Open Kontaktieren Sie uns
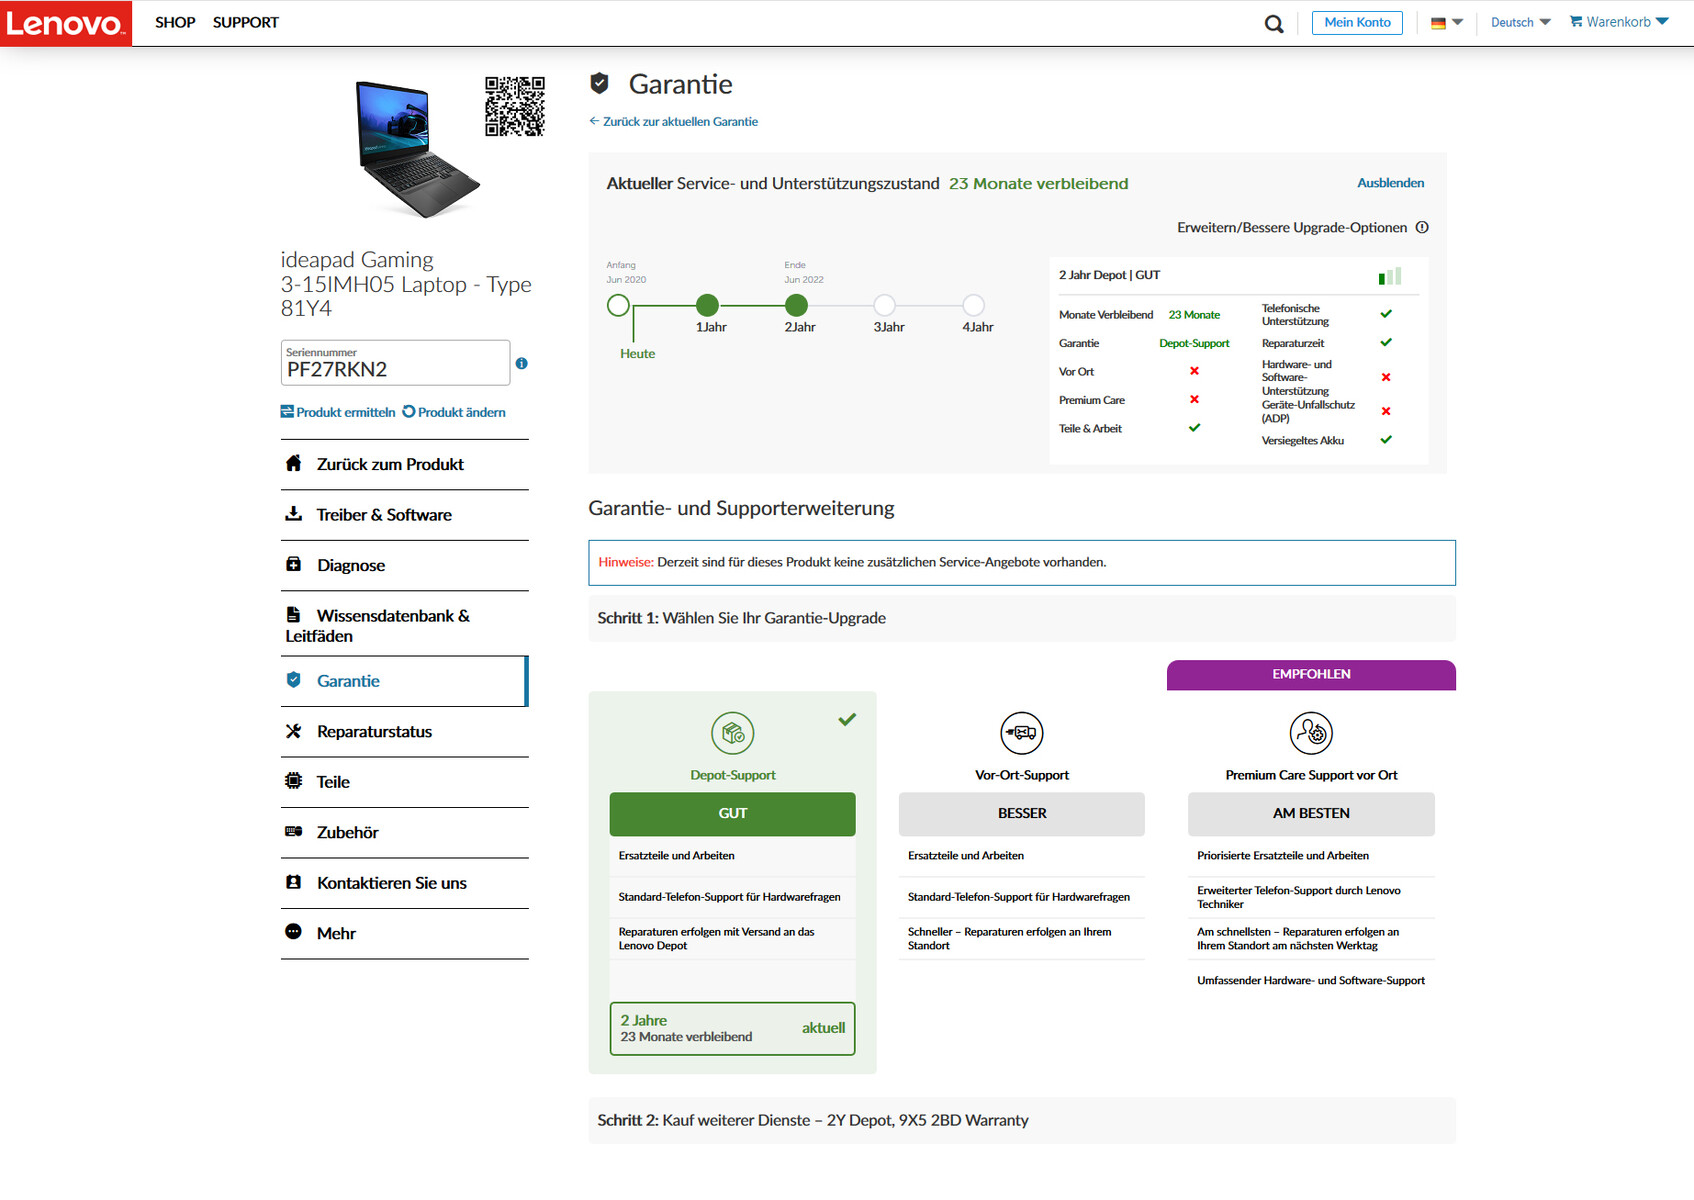Screen dimensions: 1694x1200 pyautogui.click(x=405, y=883)
